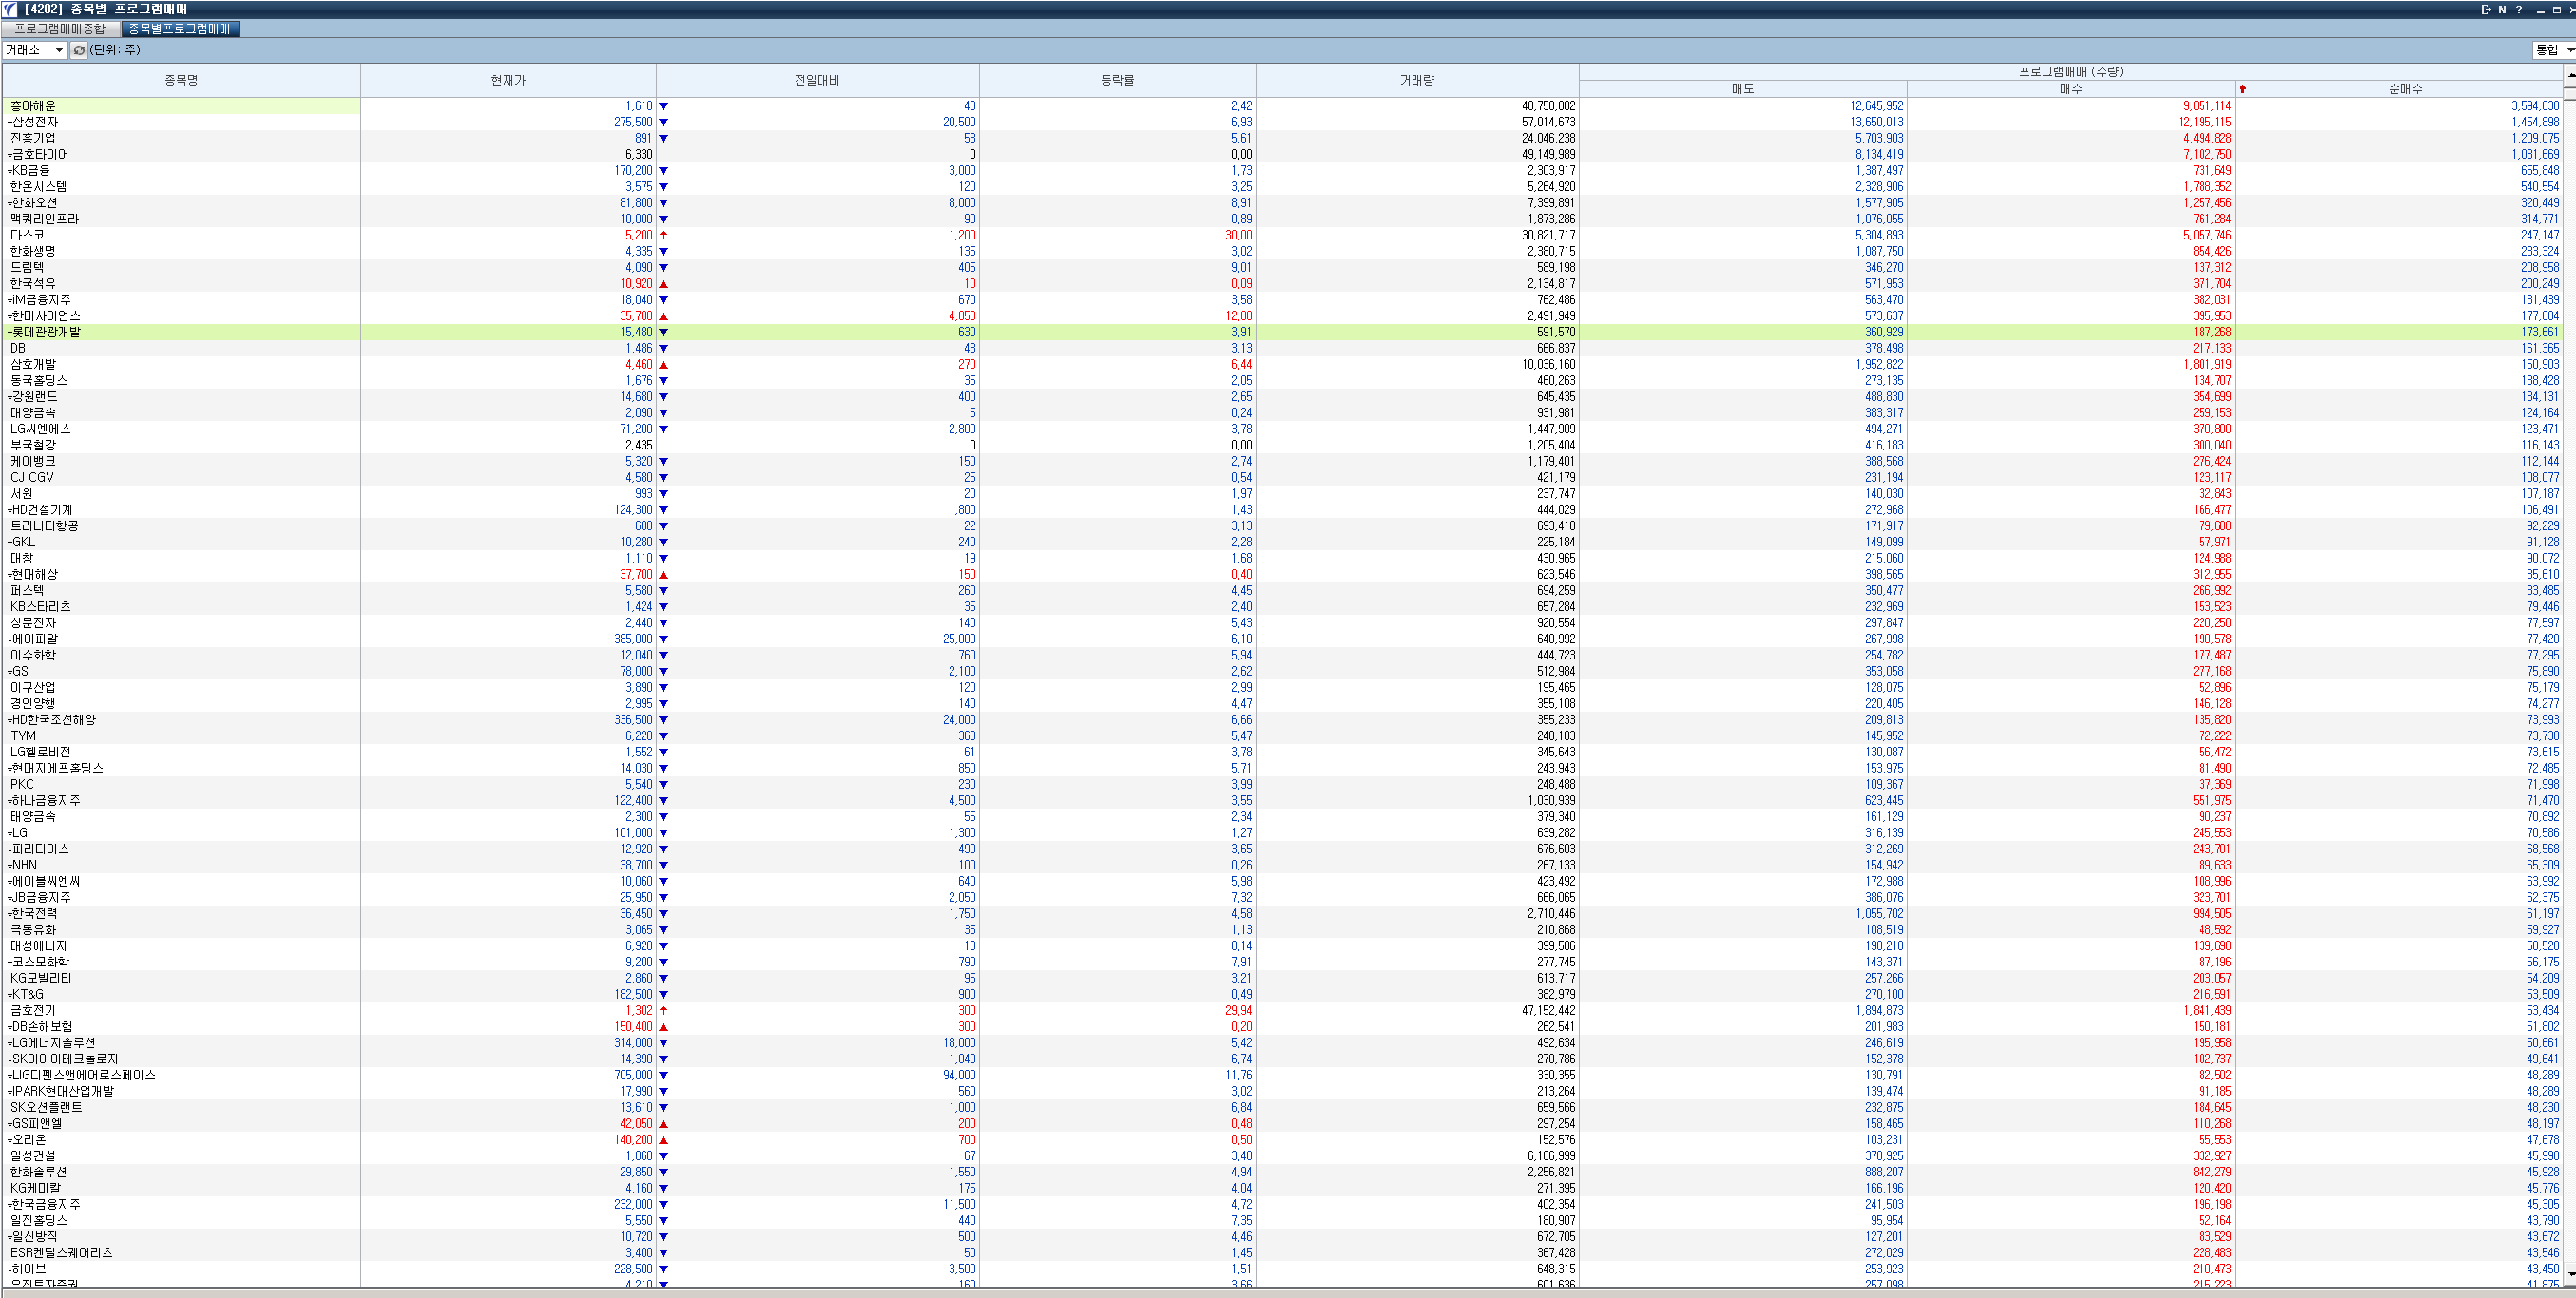
Task: Select the 삼호개발 stock row
Action: point(1282,364)
